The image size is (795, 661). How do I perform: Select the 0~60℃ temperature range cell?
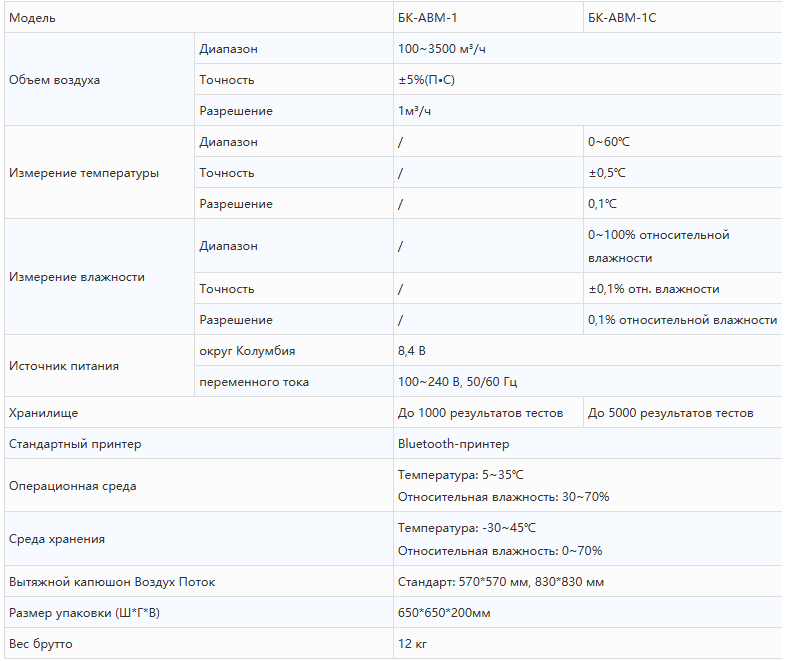coord(683,141)
